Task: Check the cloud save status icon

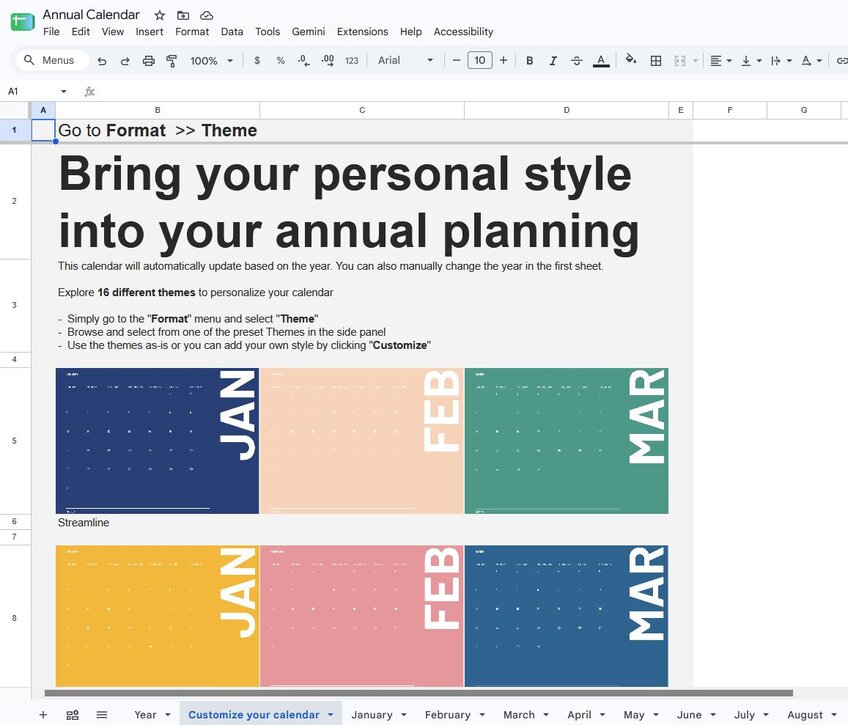Action: 206,15
